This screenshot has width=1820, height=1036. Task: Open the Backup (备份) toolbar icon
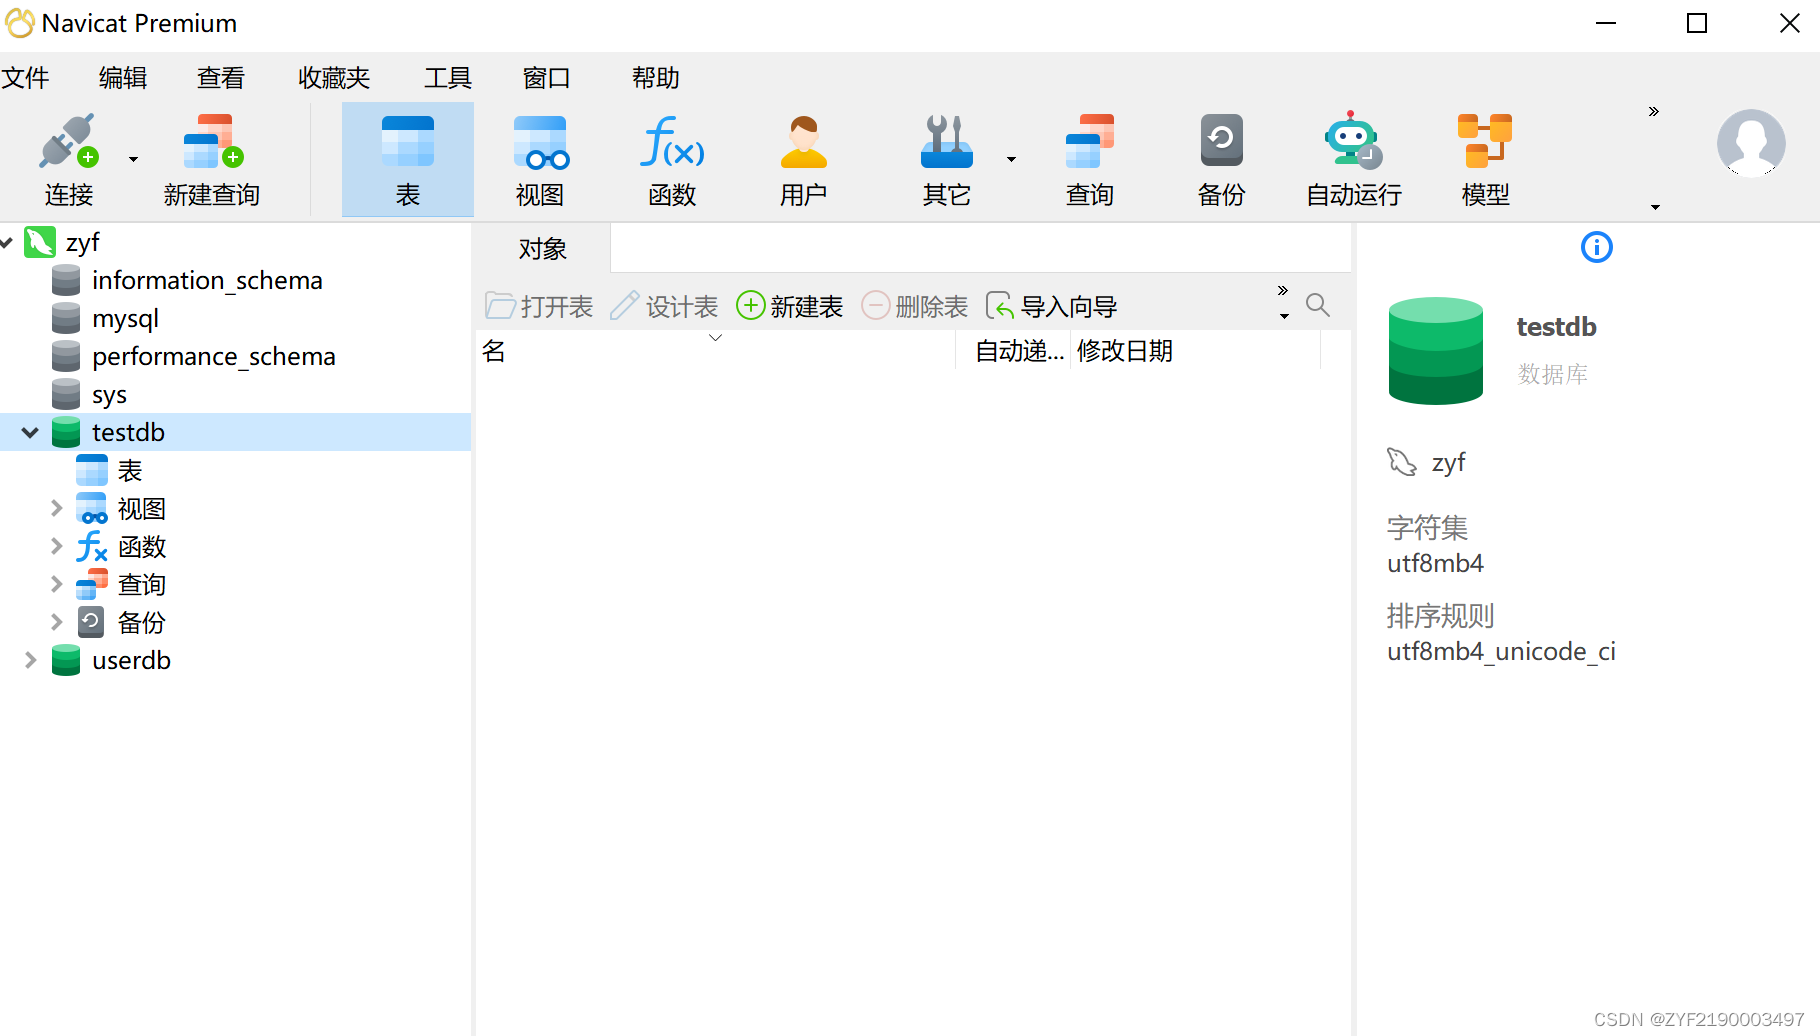point(1222,141)
